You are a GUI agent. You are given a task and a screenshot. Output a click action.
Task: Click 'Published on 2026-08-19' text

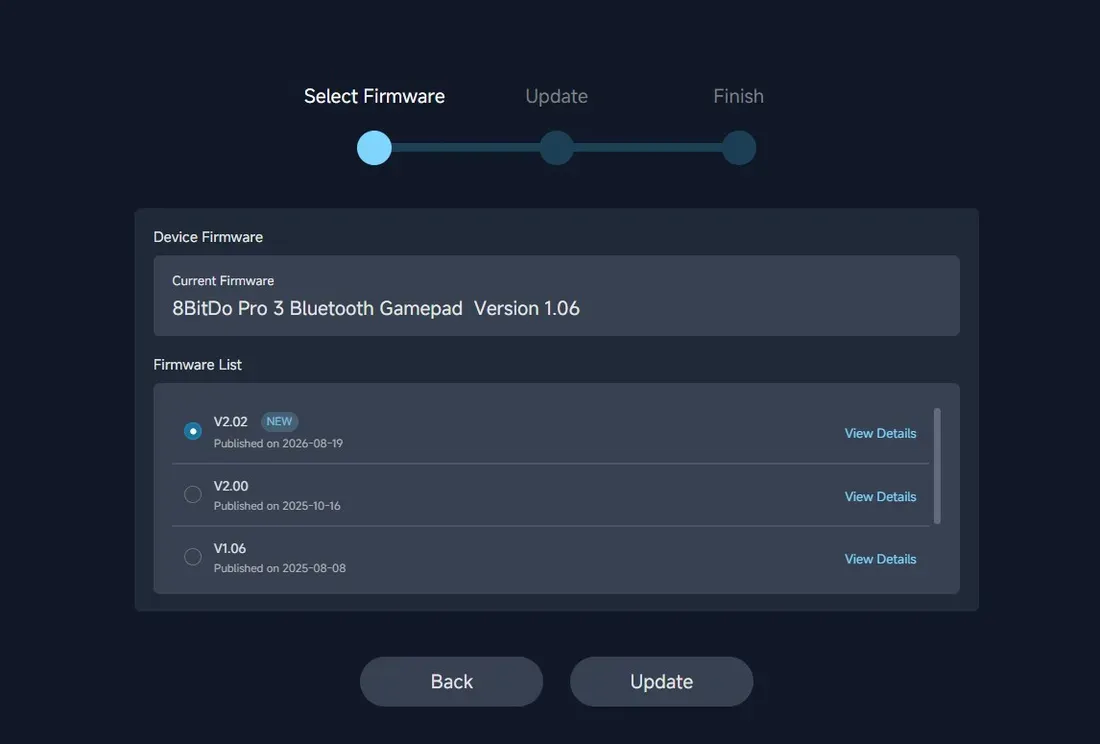(x=278, y=443)
